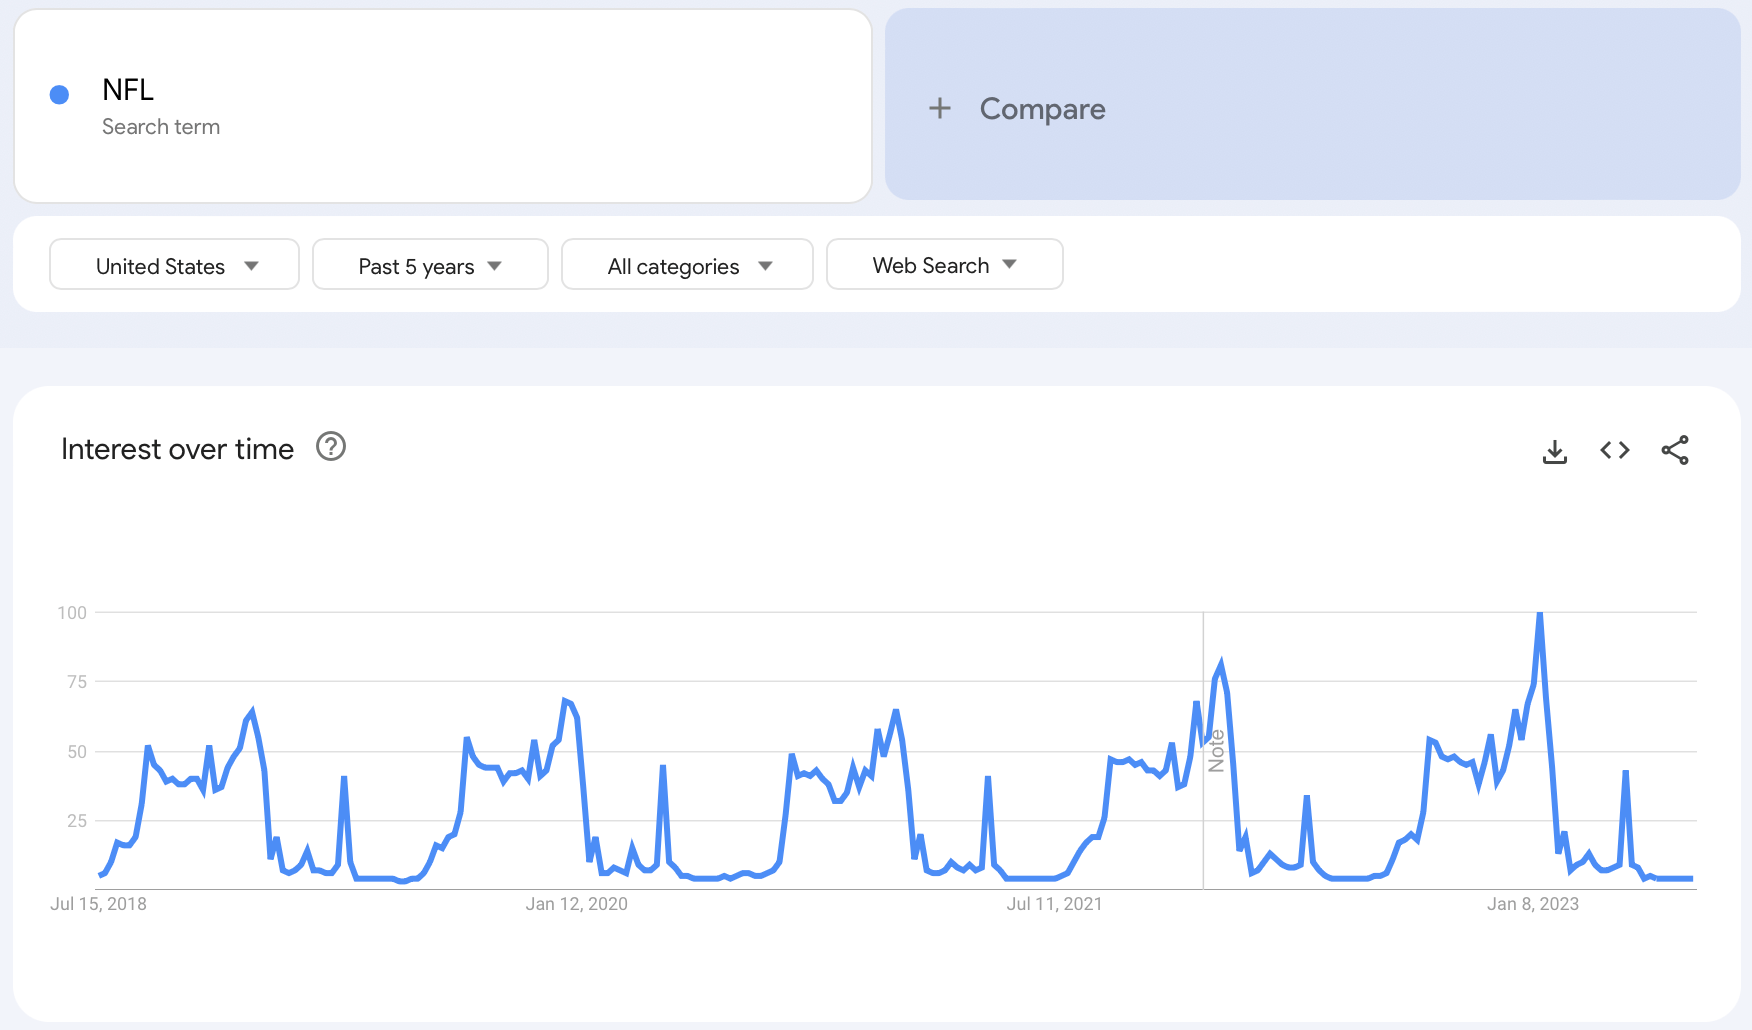Click the Jul 15, 2018 axis label
Screen dimensions: 1752x1030
98,904
